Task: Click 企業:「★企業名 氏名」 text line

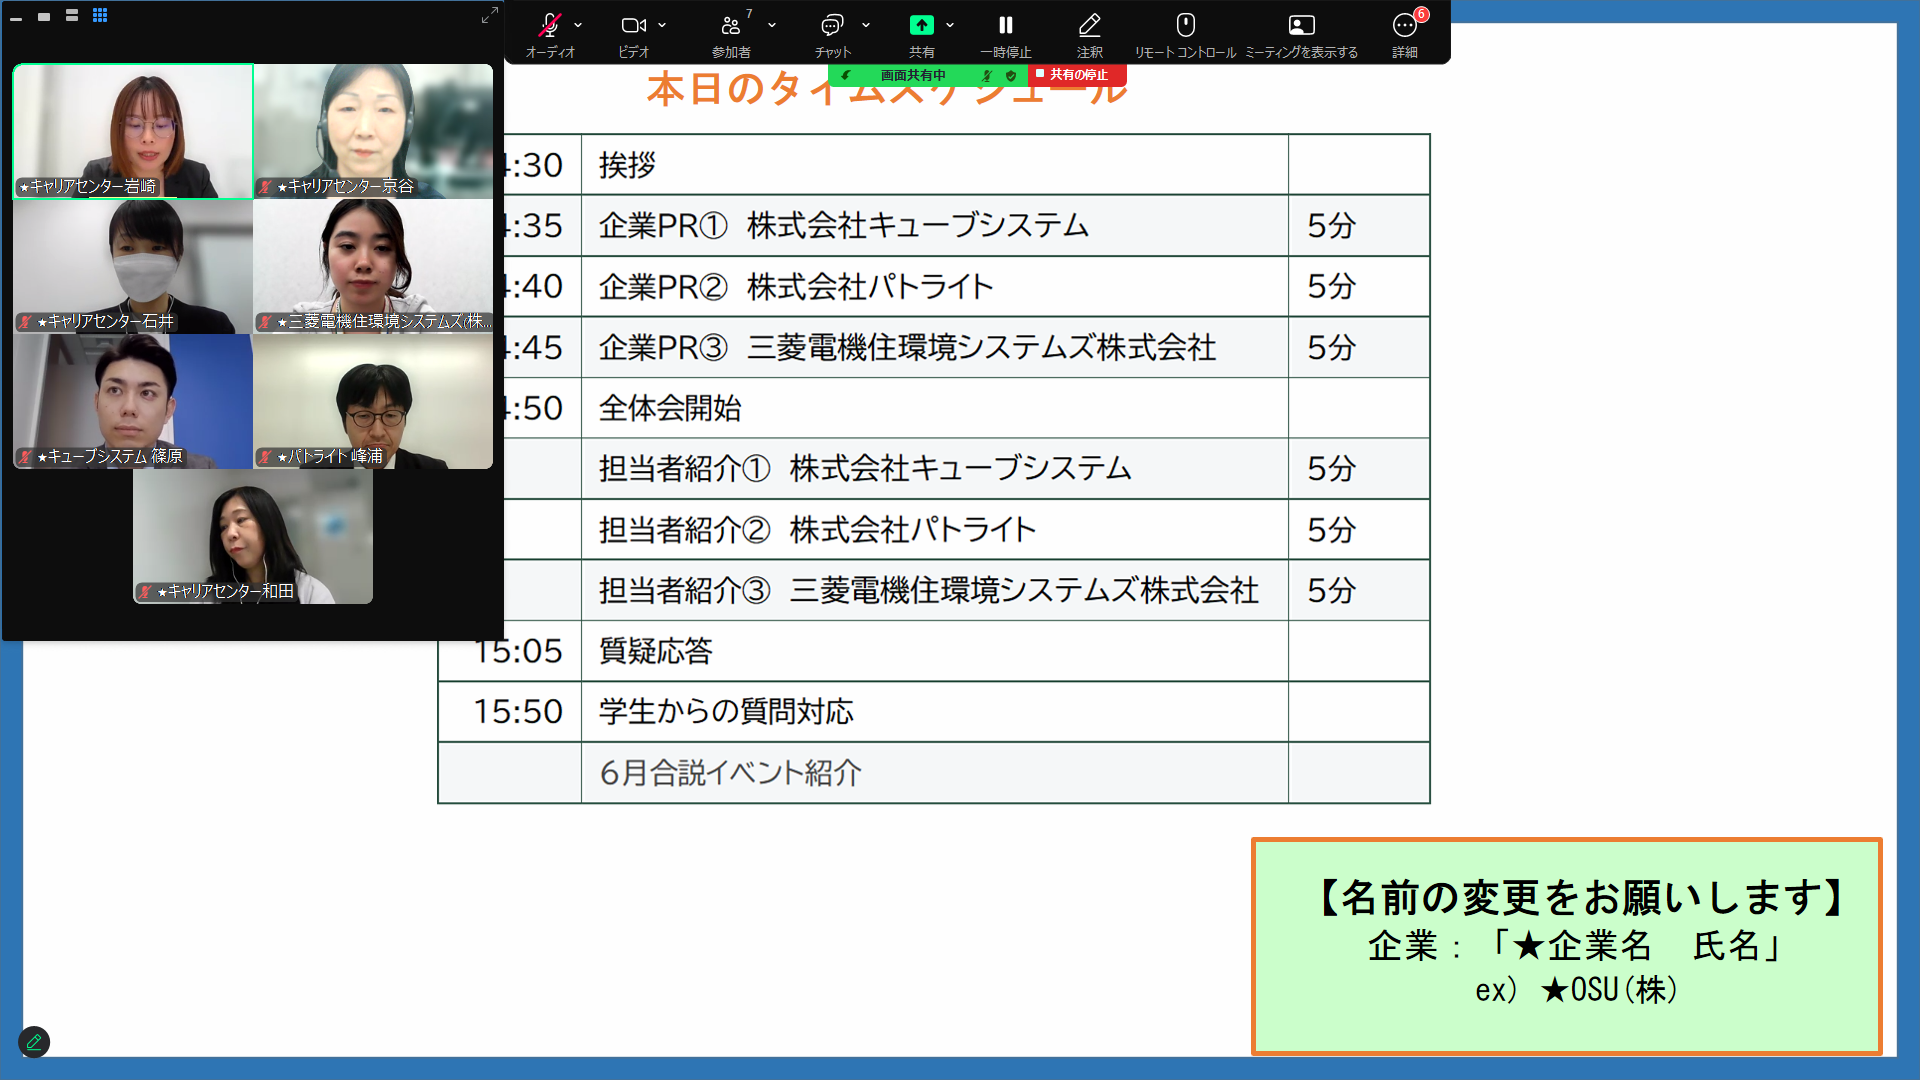Action: point(1576,945)
